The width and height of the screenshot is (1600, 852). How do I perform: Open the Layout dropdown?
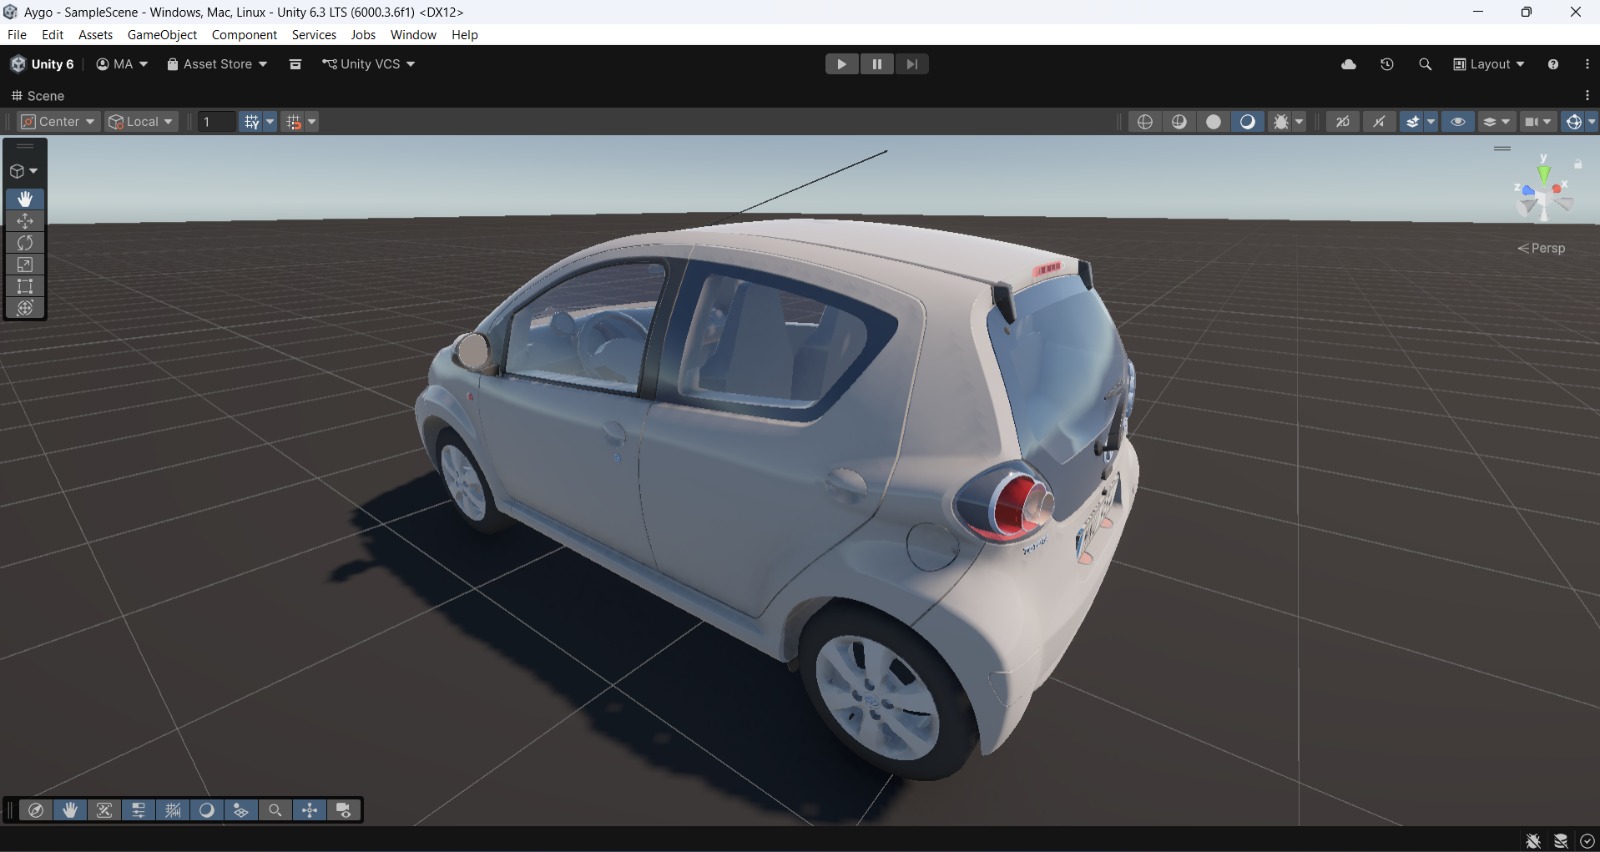(1489, 64)
